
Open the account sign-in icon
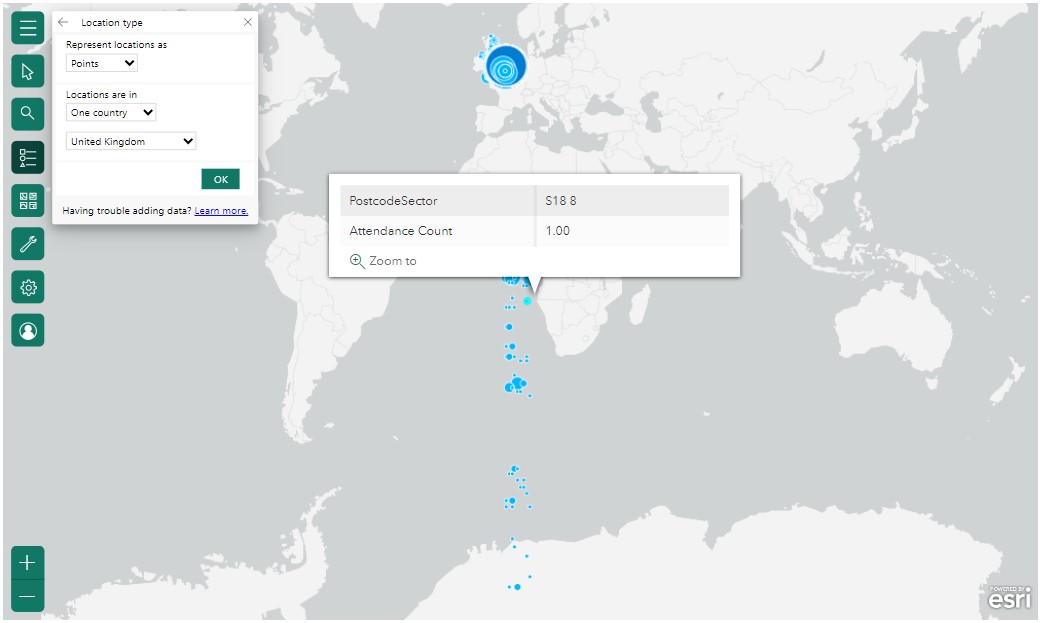27,330
